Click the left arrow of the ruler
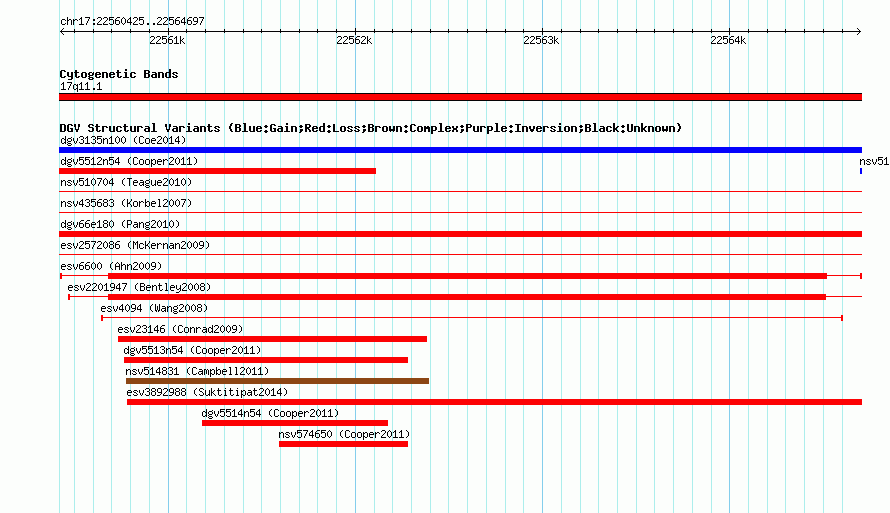Screen dimensions: 890x513 62,31
